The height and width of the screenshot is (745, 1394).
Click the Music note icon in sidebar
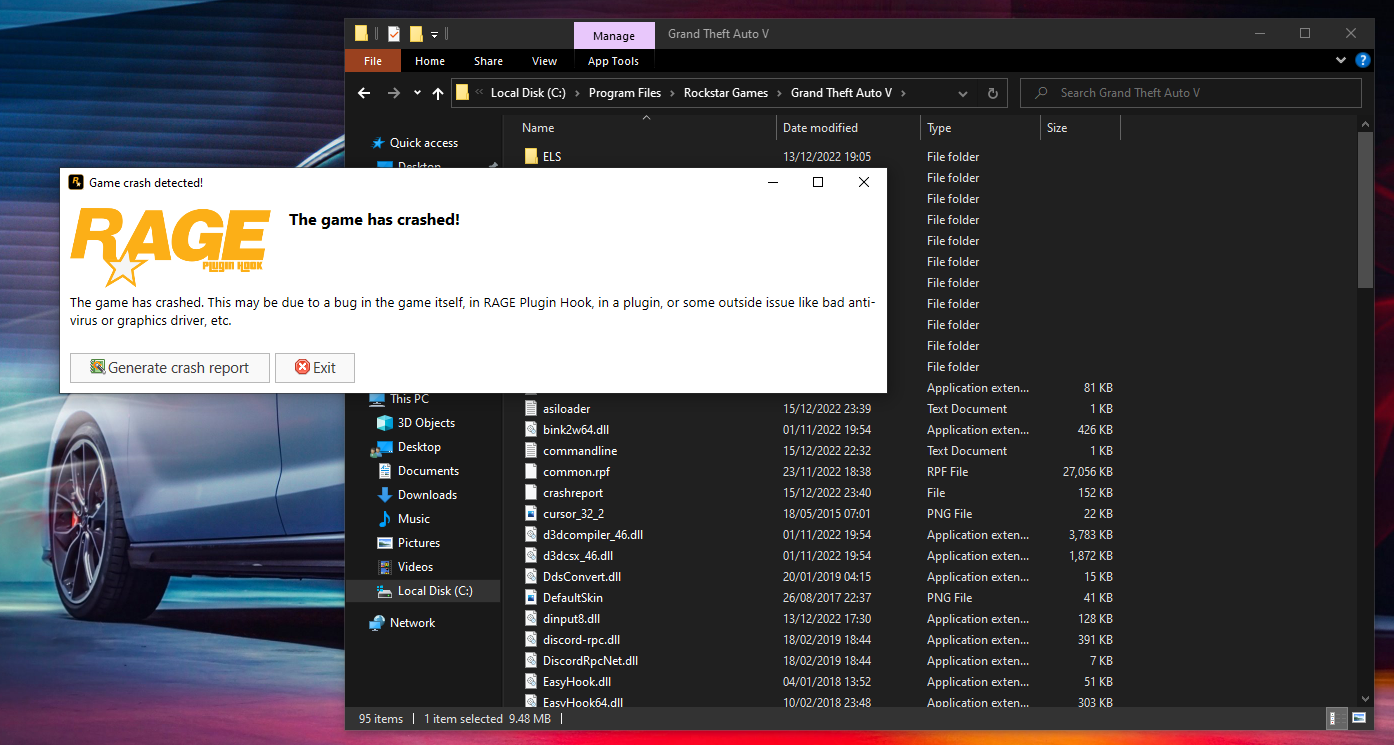tap(385, 519)
